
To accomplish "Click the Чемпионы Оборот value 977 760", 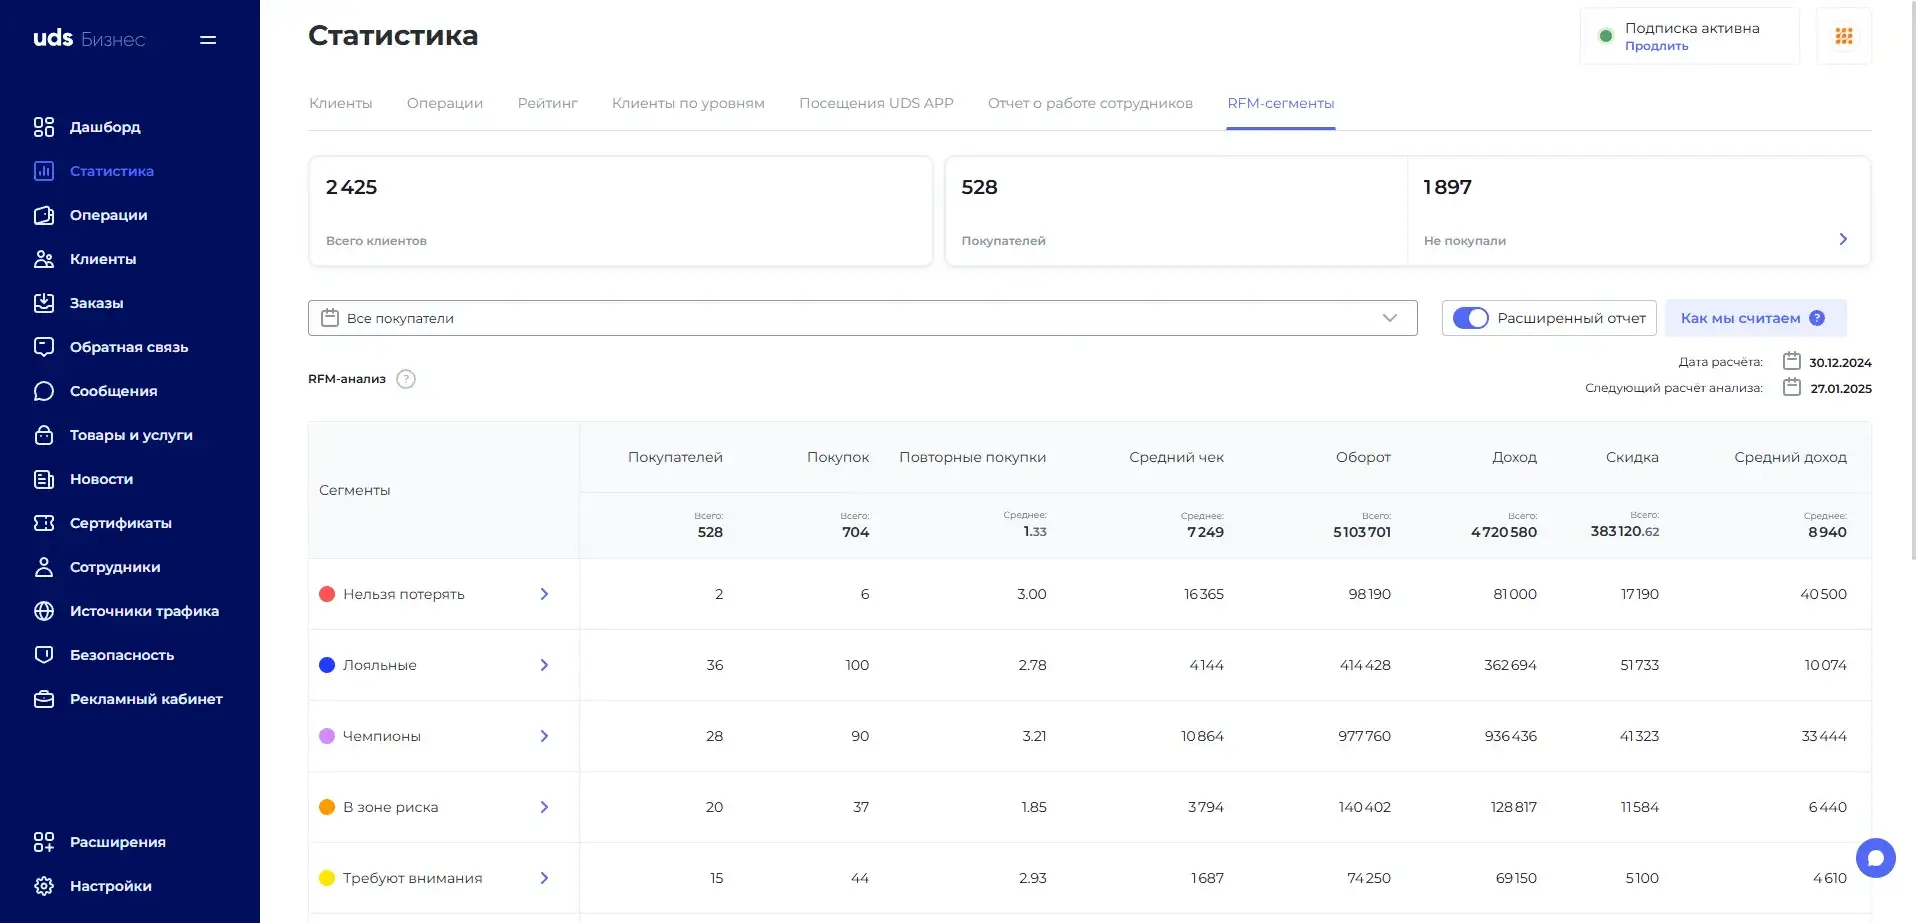I will click(1364, 736).
